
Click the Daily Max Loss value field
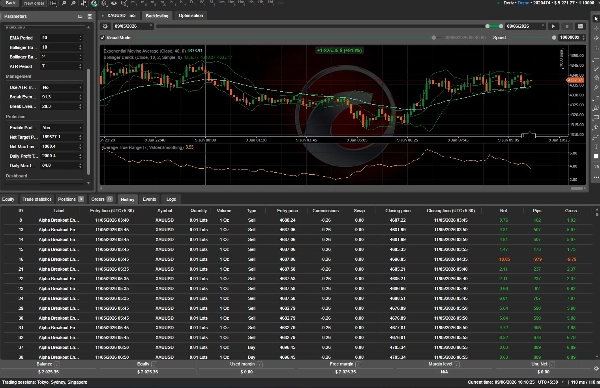(59, 165)
